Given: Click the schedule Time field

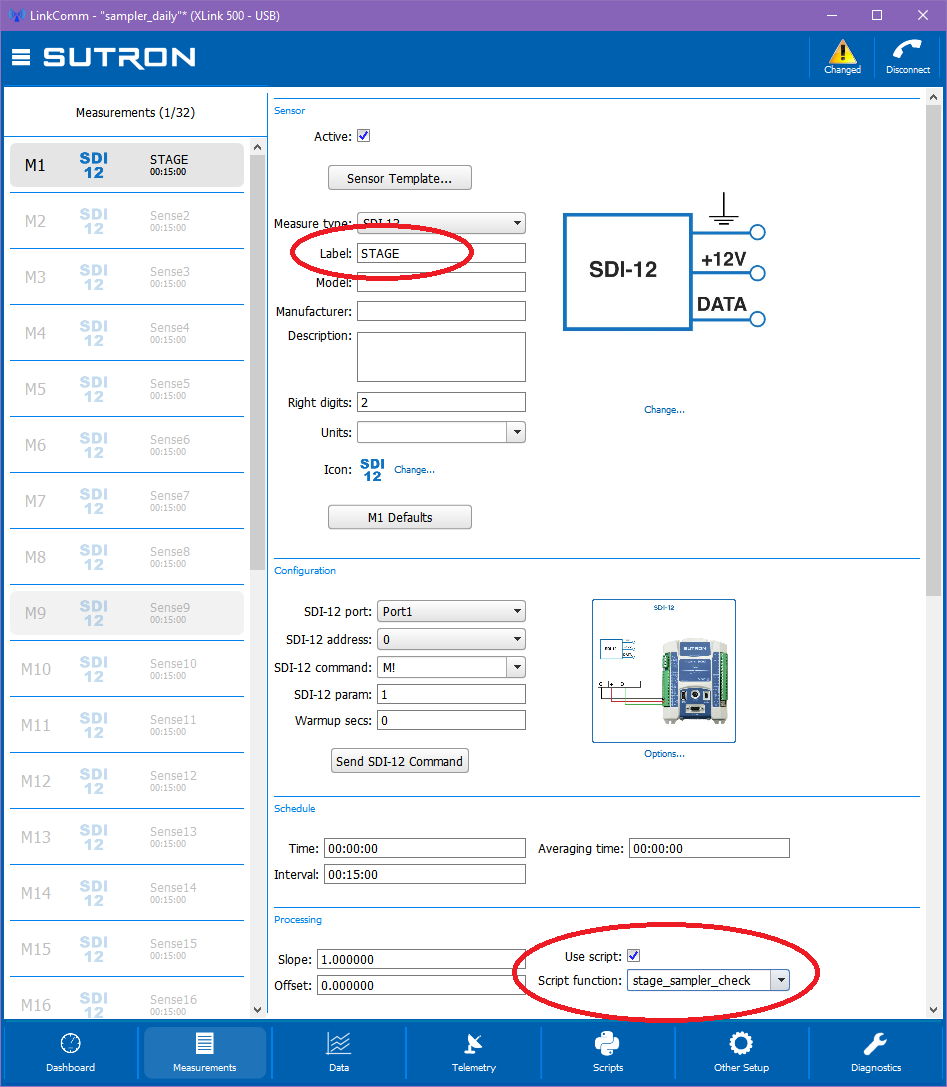Looking at the screenshot, I should point(424,848).
